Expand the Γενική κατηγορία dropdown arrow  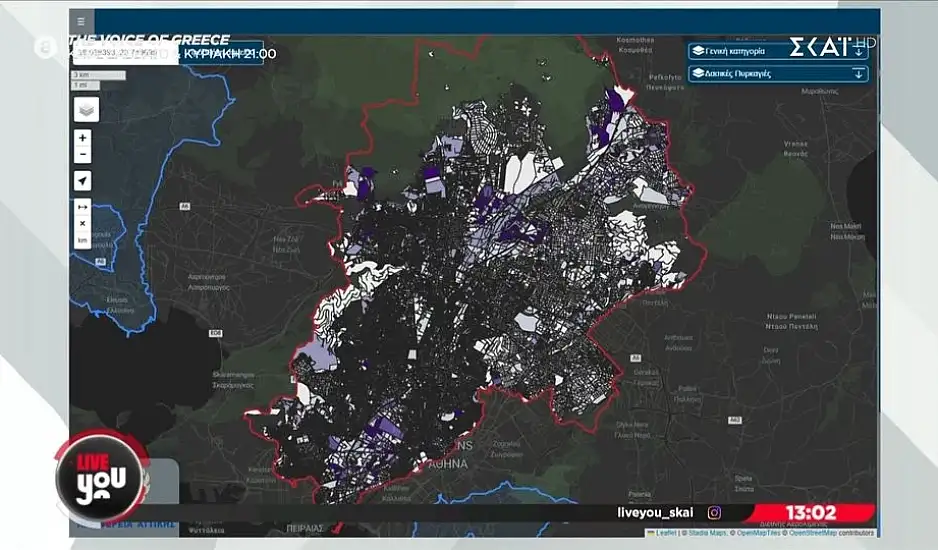(x=857, y=50)
